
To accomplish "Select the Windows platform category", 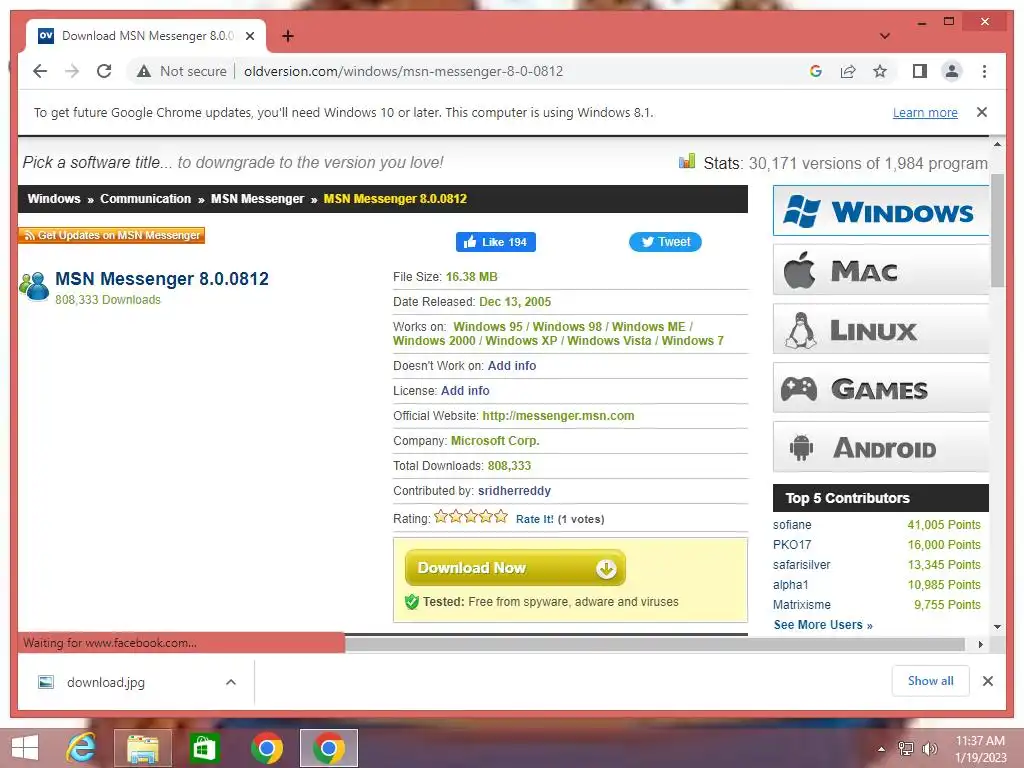I will (881, 211).
